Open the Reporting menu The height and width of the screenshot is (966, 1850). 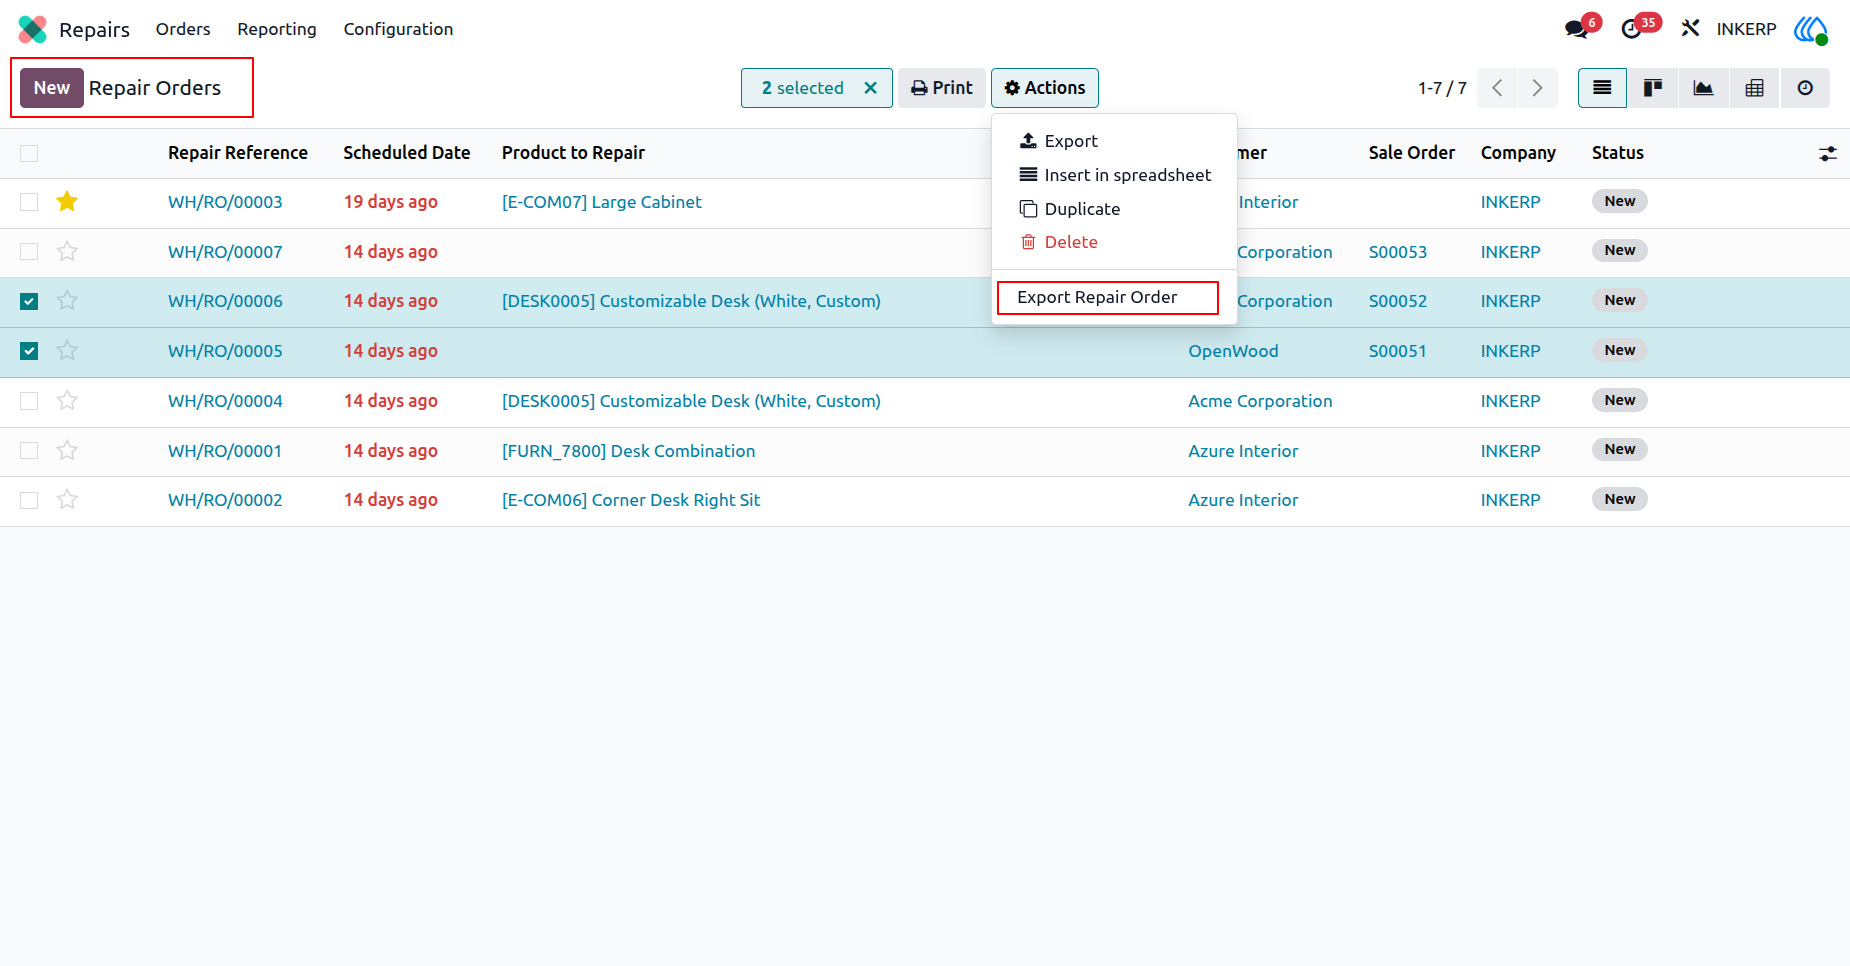tap(277, 29)
